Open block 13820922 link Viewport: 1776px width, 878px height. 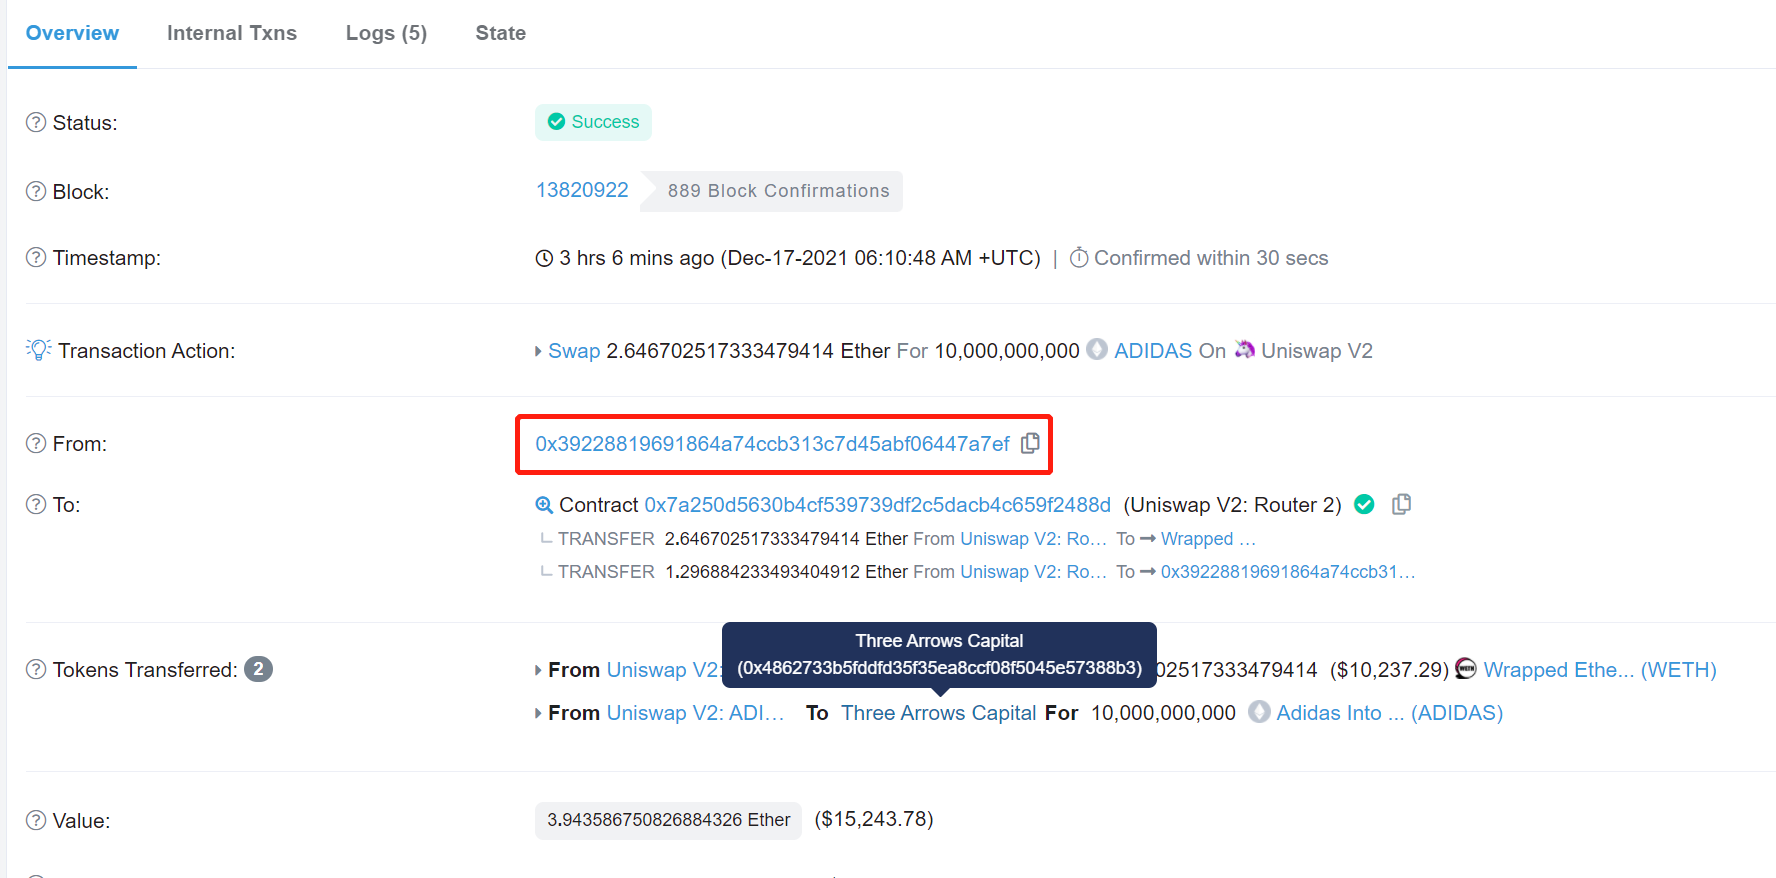click(582, 190)
